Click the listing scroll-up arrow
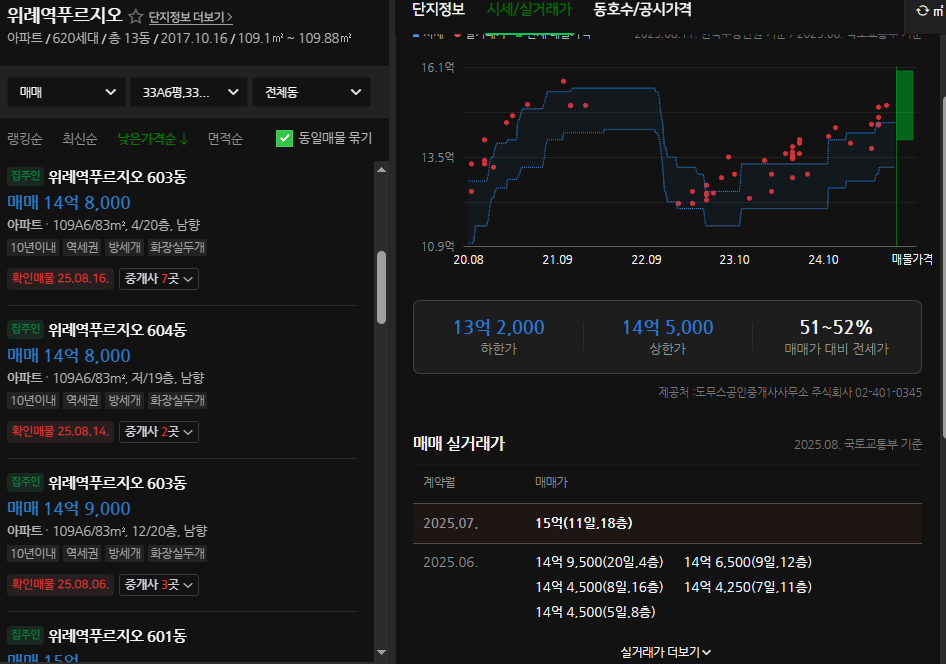Screen dimensions: 946x664 (x=381, y=169)
